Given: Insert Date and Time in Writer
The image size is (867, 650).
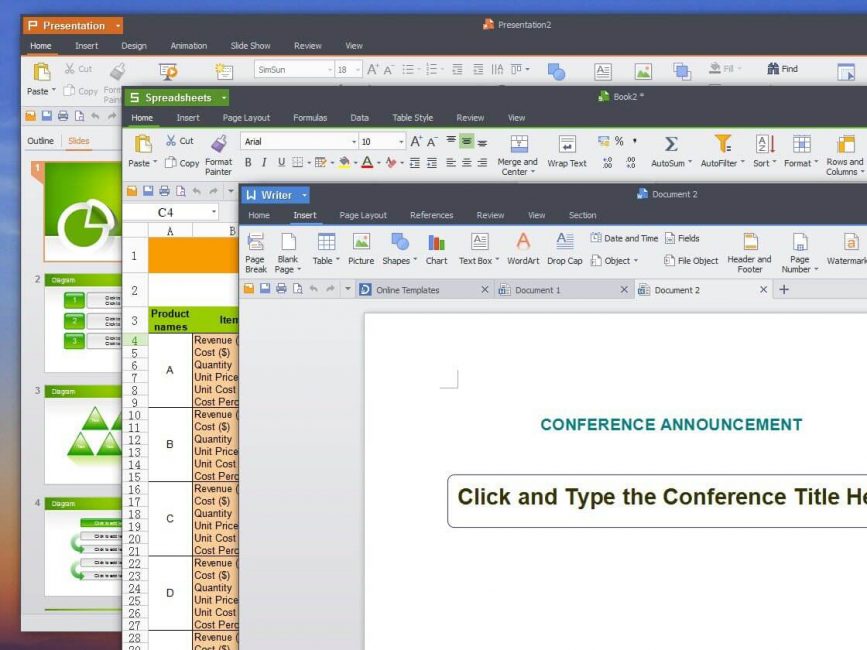Looking at the screenshot, I should [624, 238].
